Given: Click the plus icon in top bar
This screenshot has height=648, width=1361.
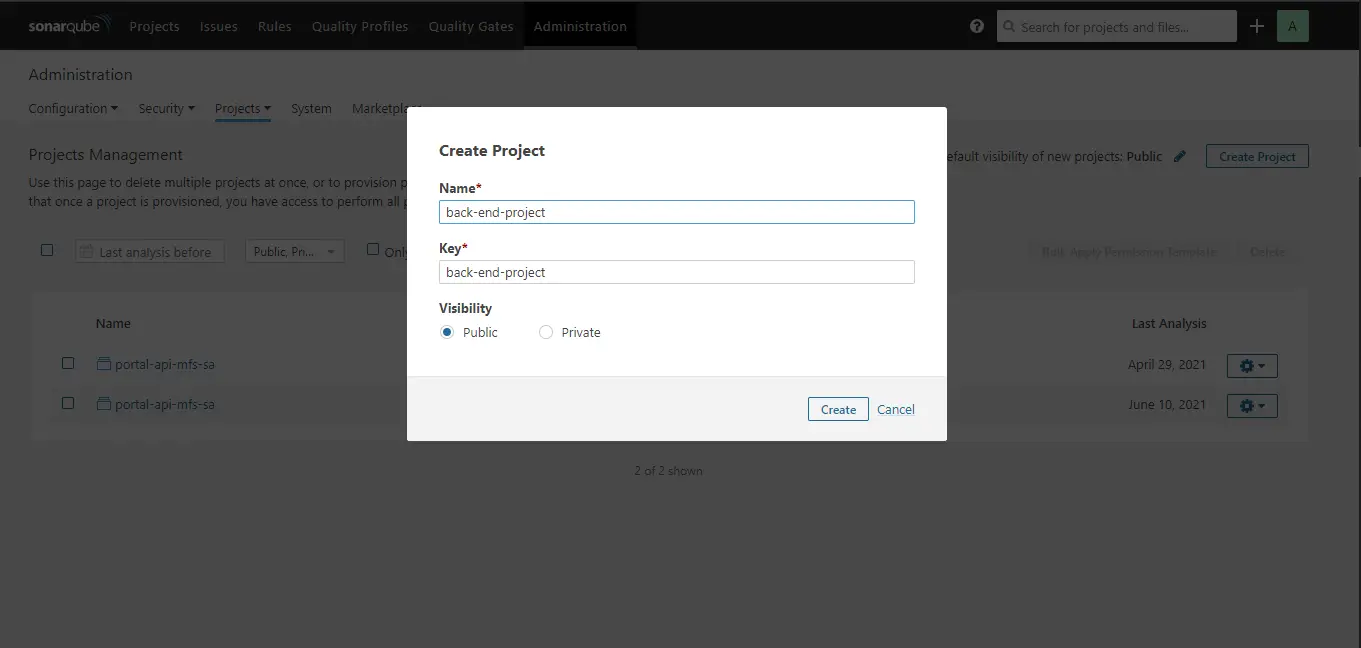Looking at the screenshot, I should 1257,26.
